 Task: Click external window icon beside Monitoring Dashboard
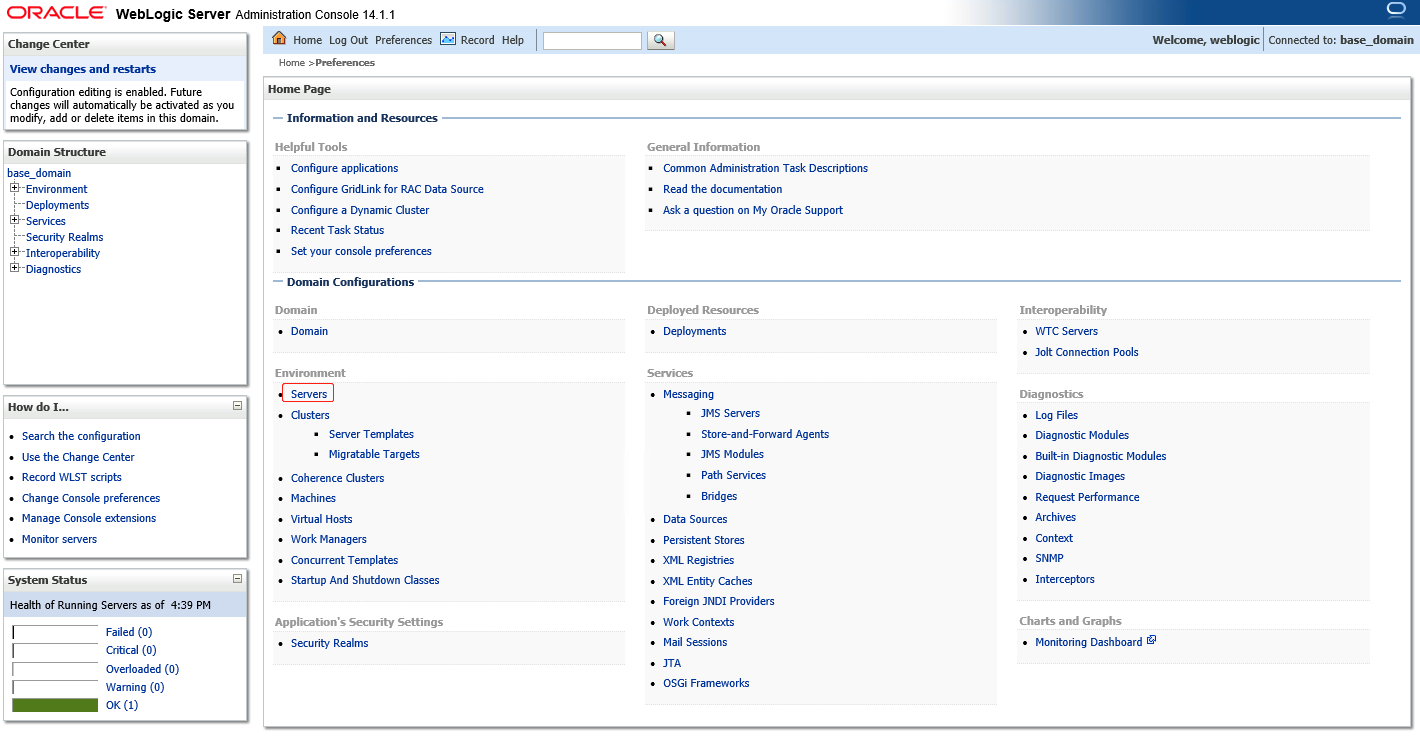click(x=1151, y=640)
